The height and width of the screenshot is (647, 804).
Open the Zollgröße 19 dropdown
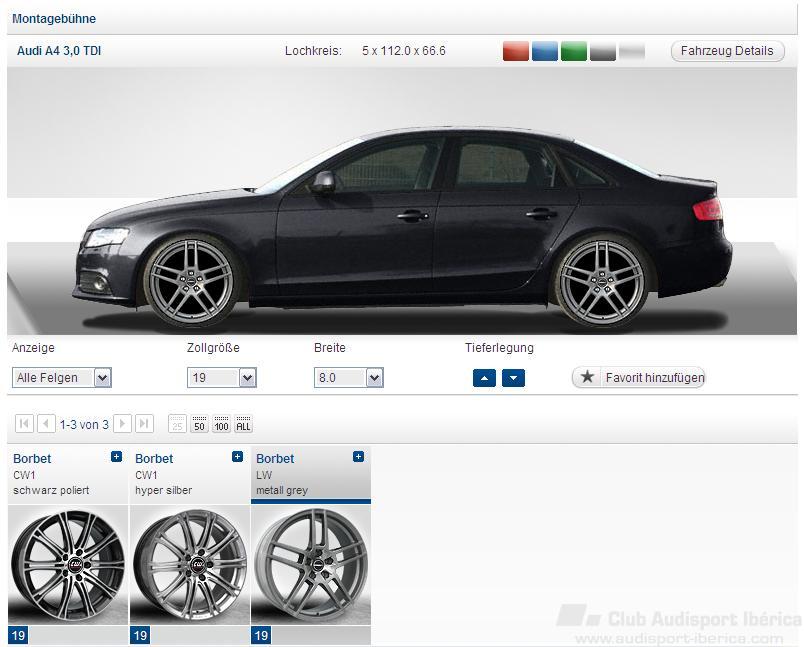point(222,378)
